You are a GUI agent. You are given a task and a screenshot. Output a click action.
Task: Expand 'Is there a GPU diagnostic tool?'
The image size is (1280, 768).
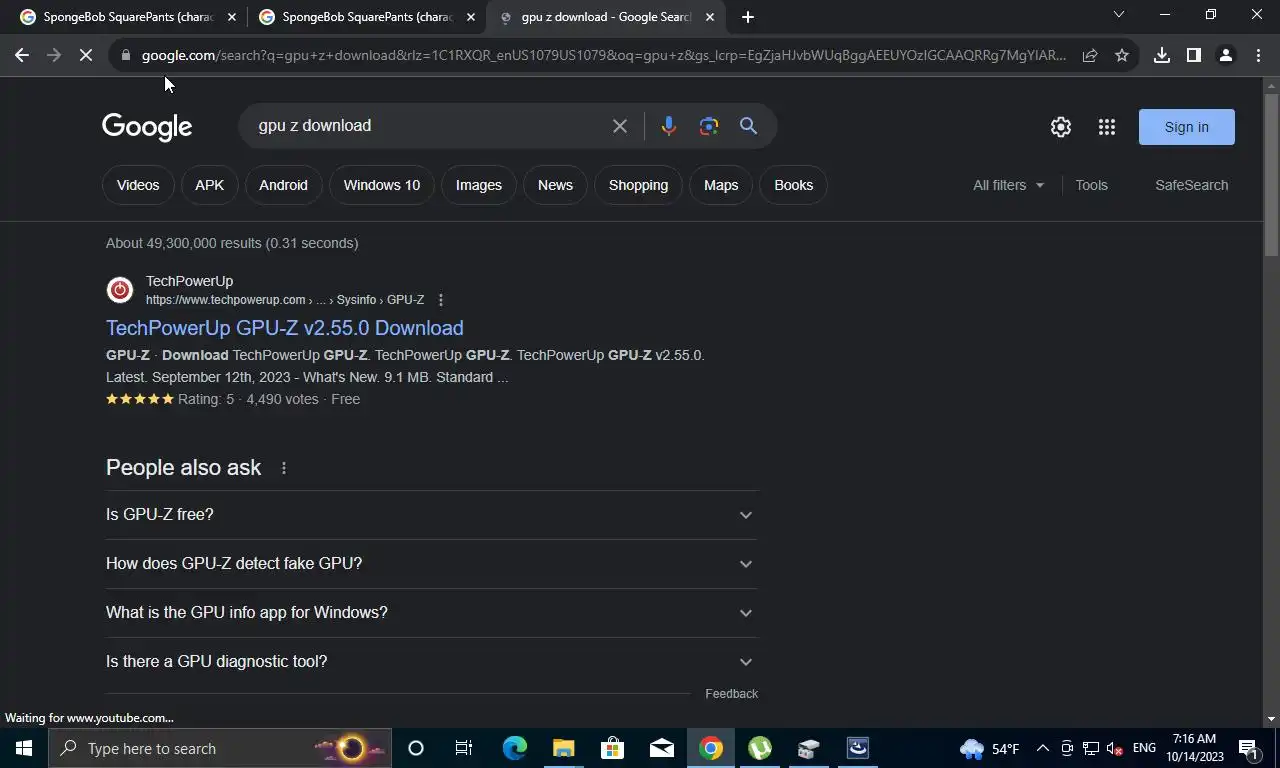[431, 662]
